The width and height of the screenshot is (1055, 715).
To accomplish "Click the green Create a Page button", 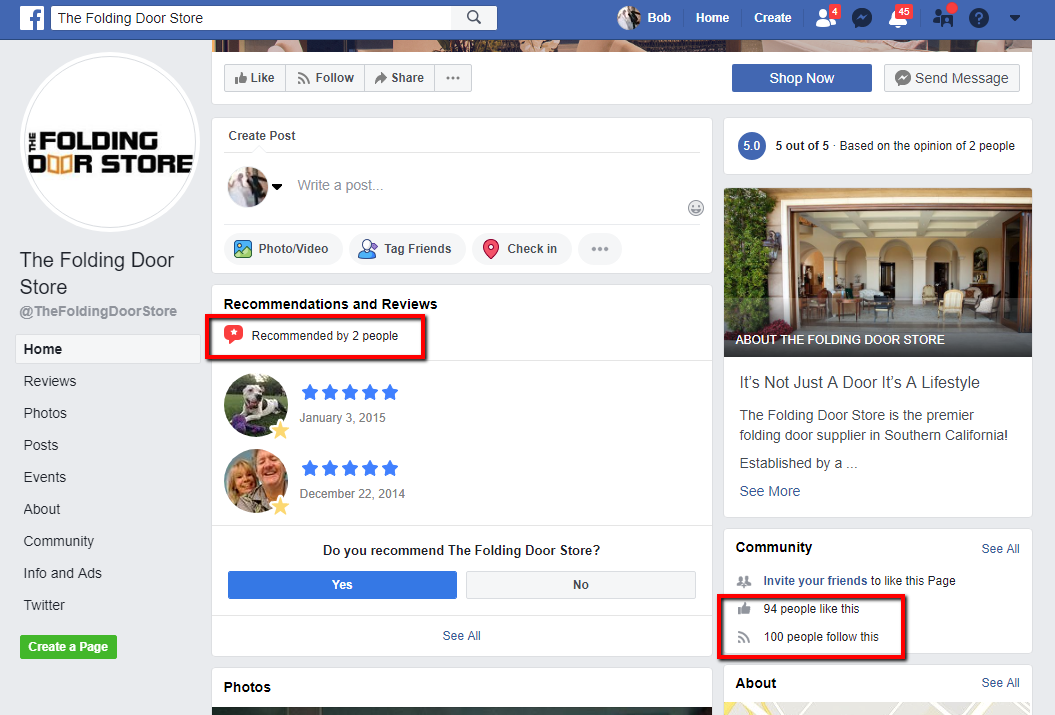I will 69,647.
